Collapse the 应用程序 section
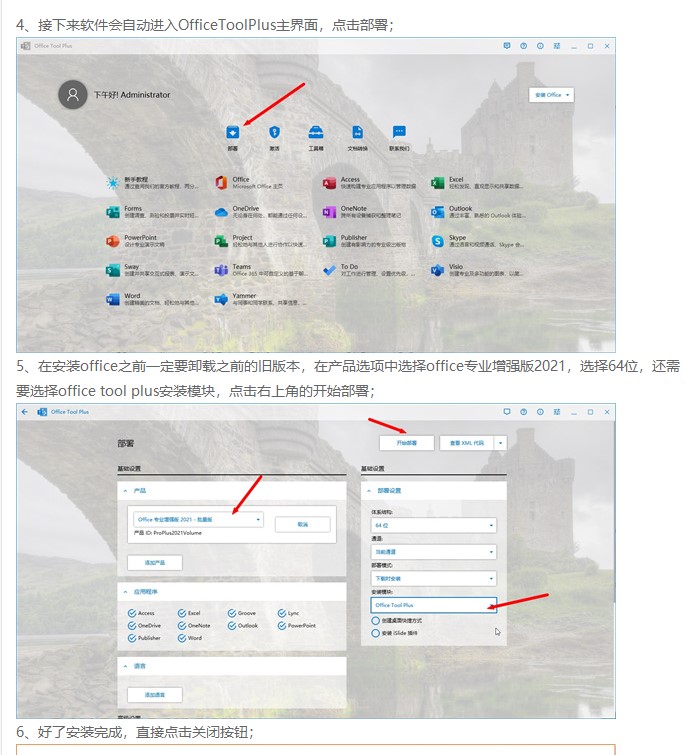Viewport: 686px width, 755px height. (x=125, y=592)
